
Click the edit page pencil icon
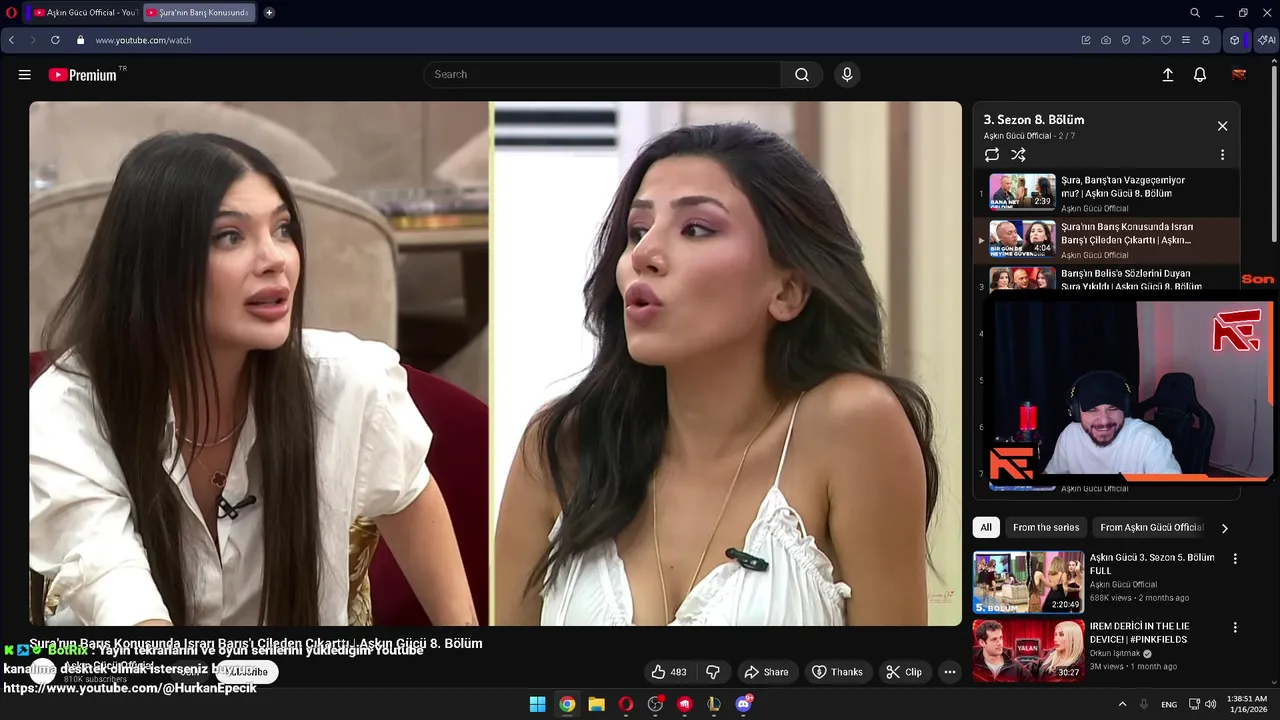tap(1086, 40)
